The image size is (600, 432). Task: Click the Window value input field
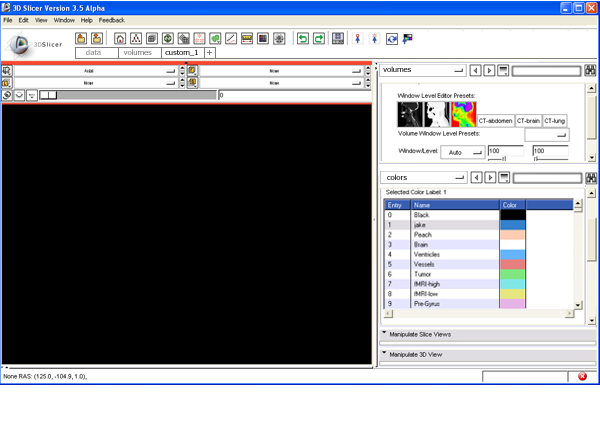click(x=506, y=151)
